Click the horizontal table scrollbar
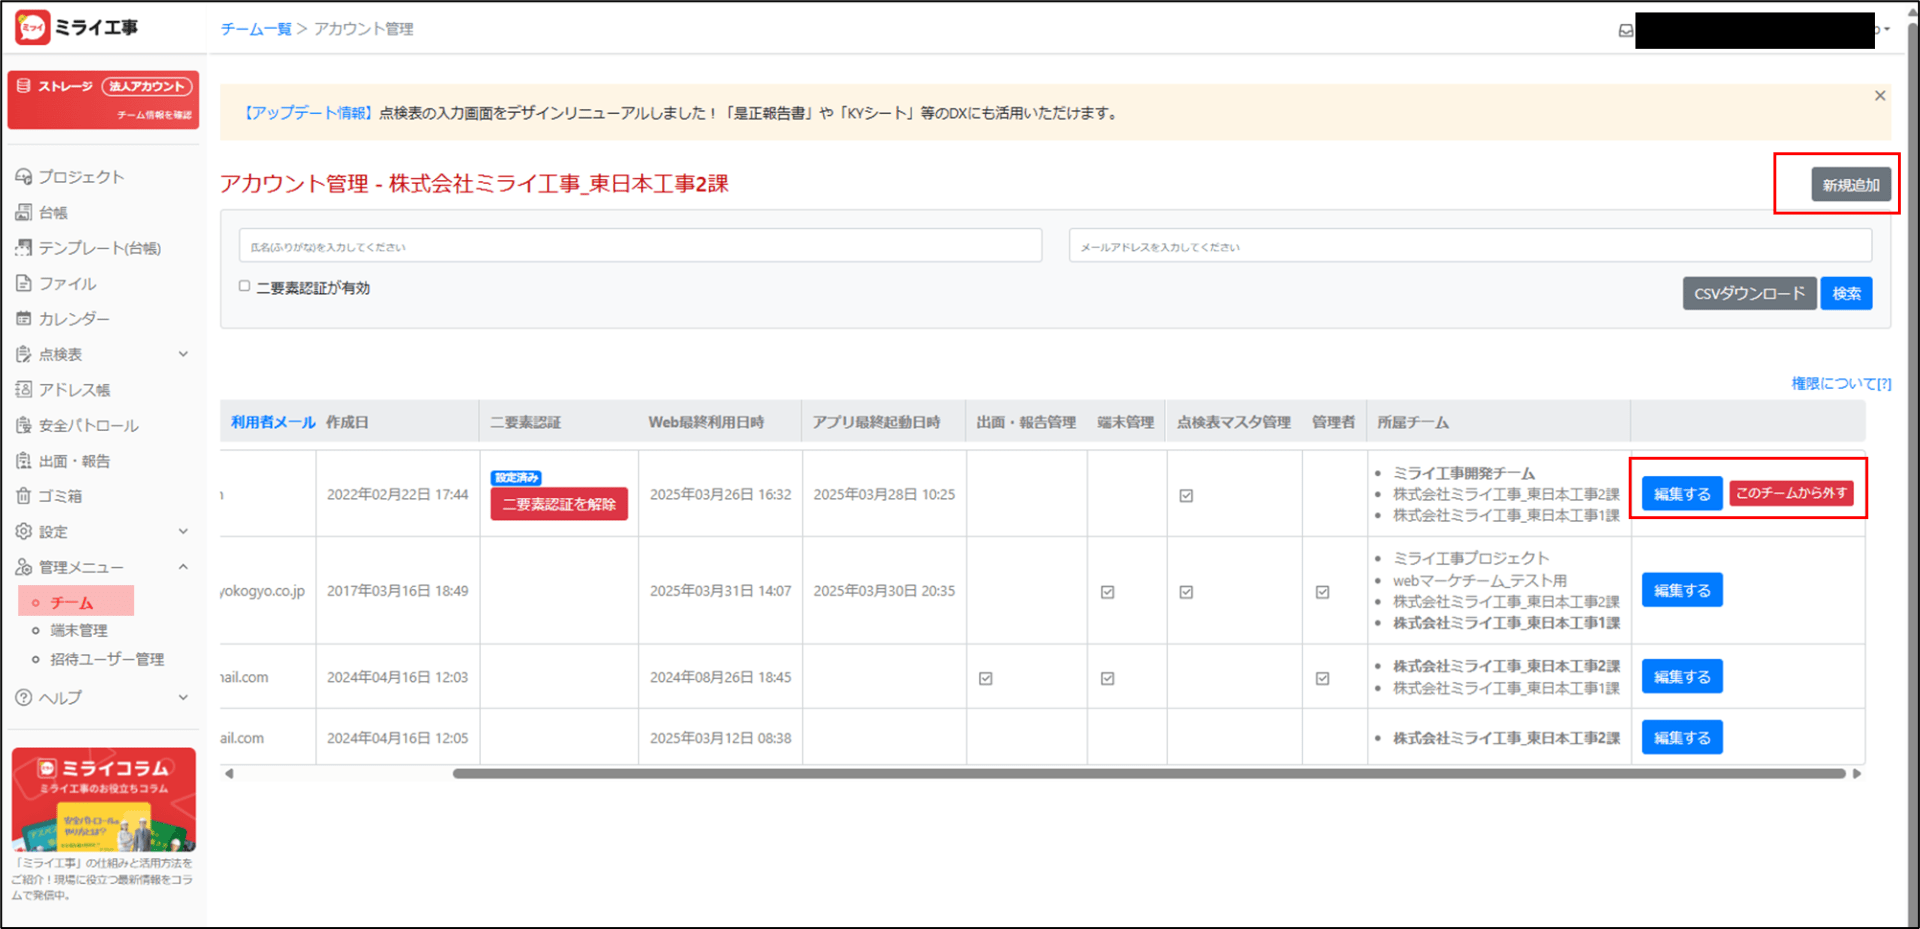 click(x=1148, y=773)
